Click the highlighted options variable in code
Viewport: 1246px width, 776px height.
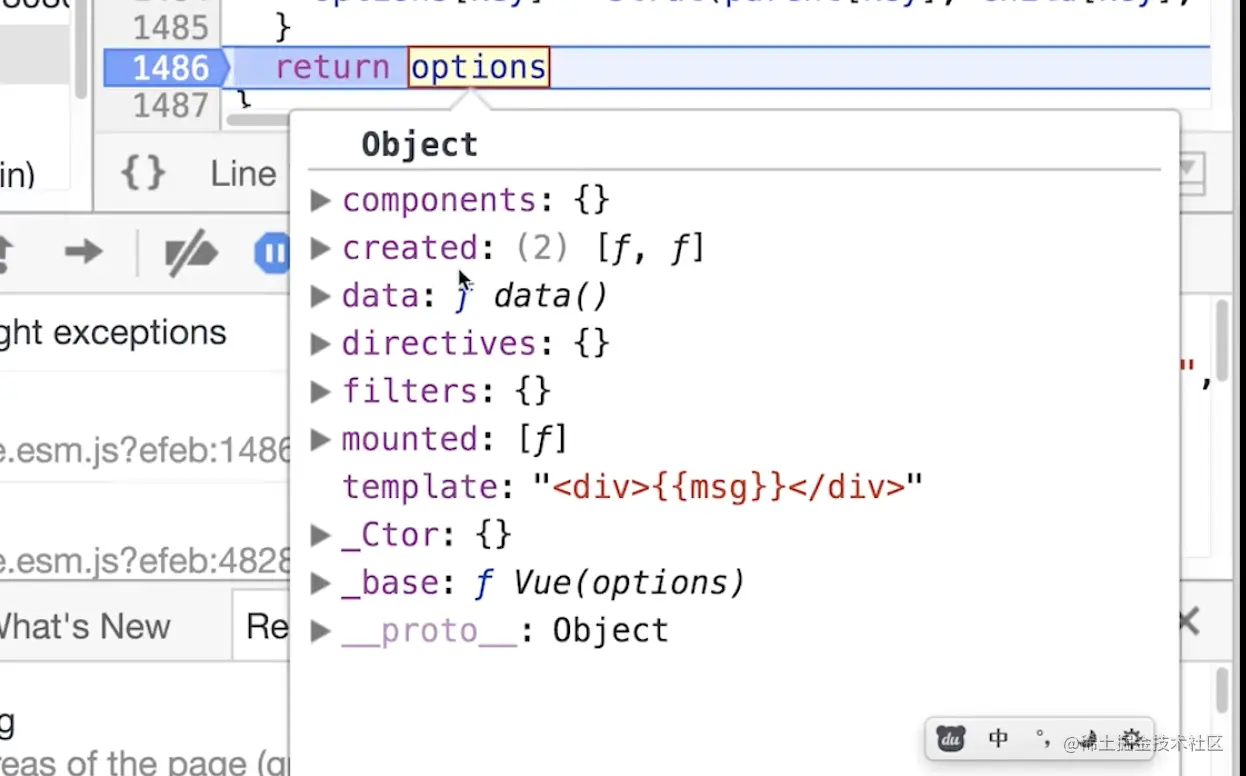tap(478, 68)
